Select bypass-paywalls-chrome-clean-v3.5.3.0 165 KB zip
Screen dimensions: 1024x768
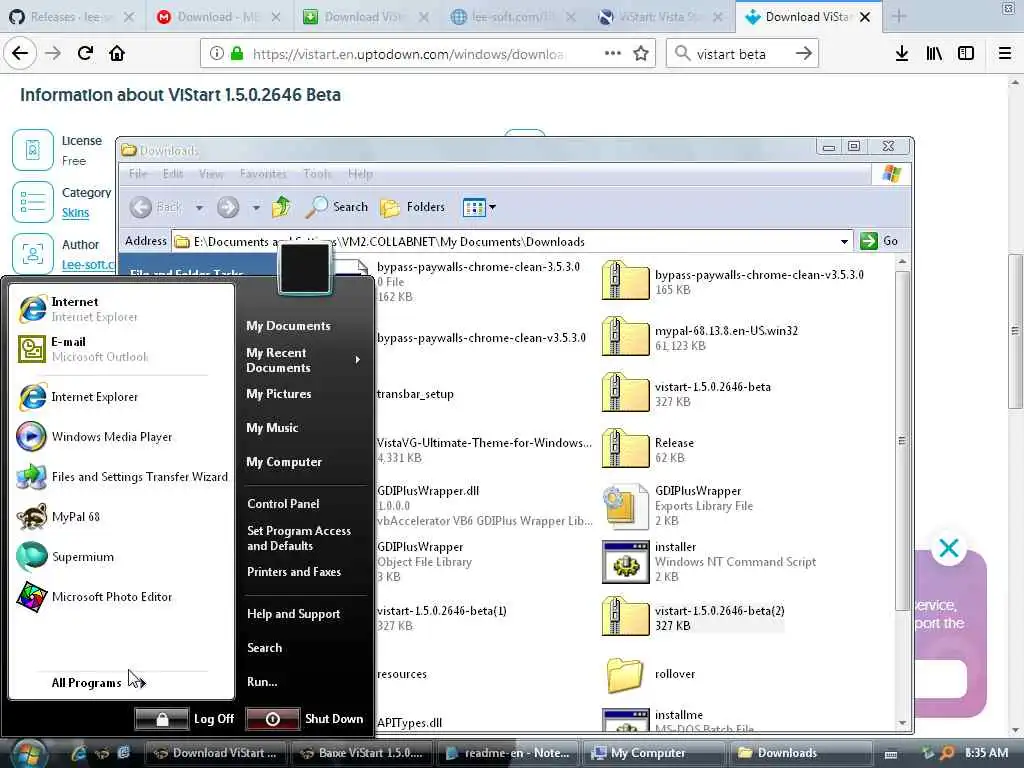733,281
